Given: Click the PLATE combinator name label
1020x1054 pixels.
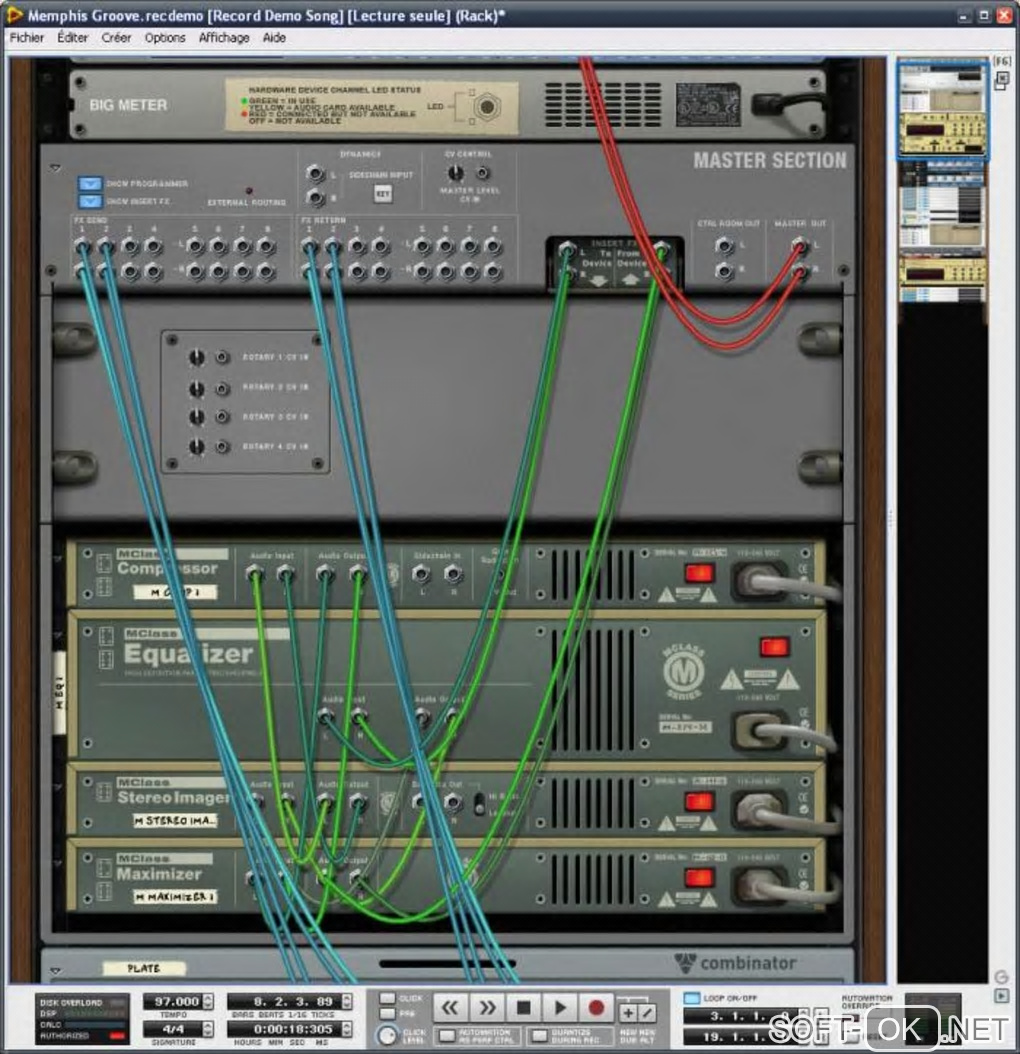Looking at the screenshot, I should coord(143,969).
